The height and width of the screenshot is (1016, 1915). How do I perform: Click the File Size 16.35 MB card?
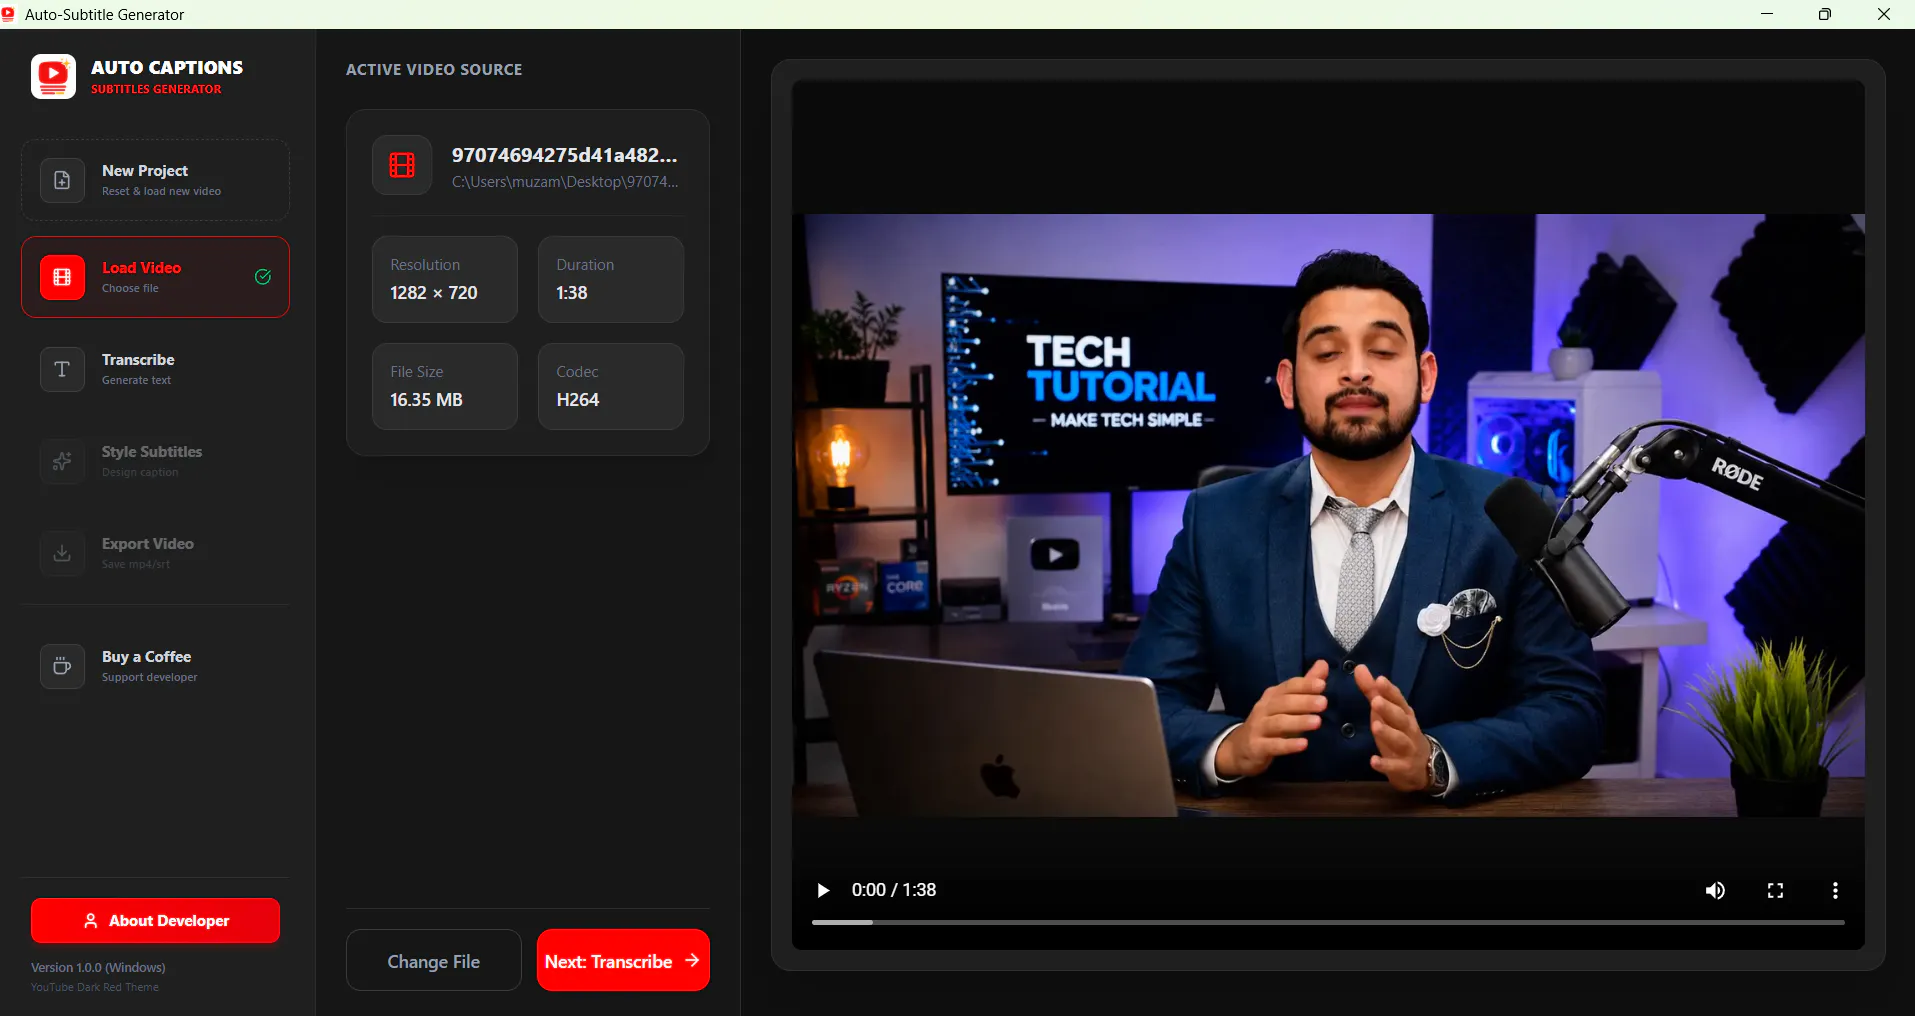pos(445,386)
